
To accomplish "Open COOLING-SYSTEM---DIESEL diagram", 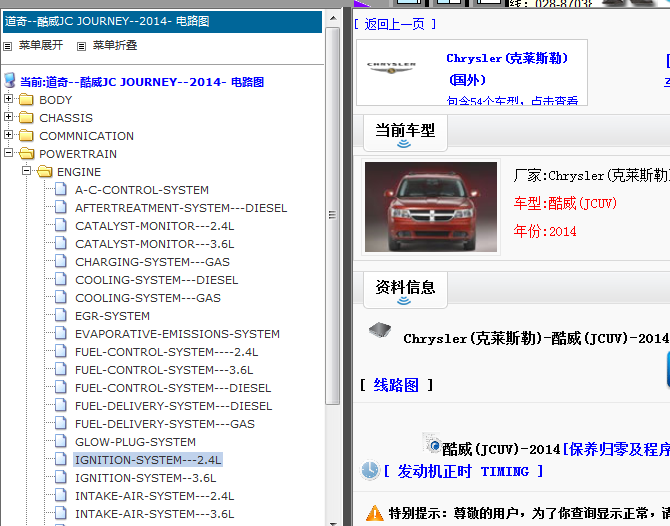I will [x=156, y=280].
